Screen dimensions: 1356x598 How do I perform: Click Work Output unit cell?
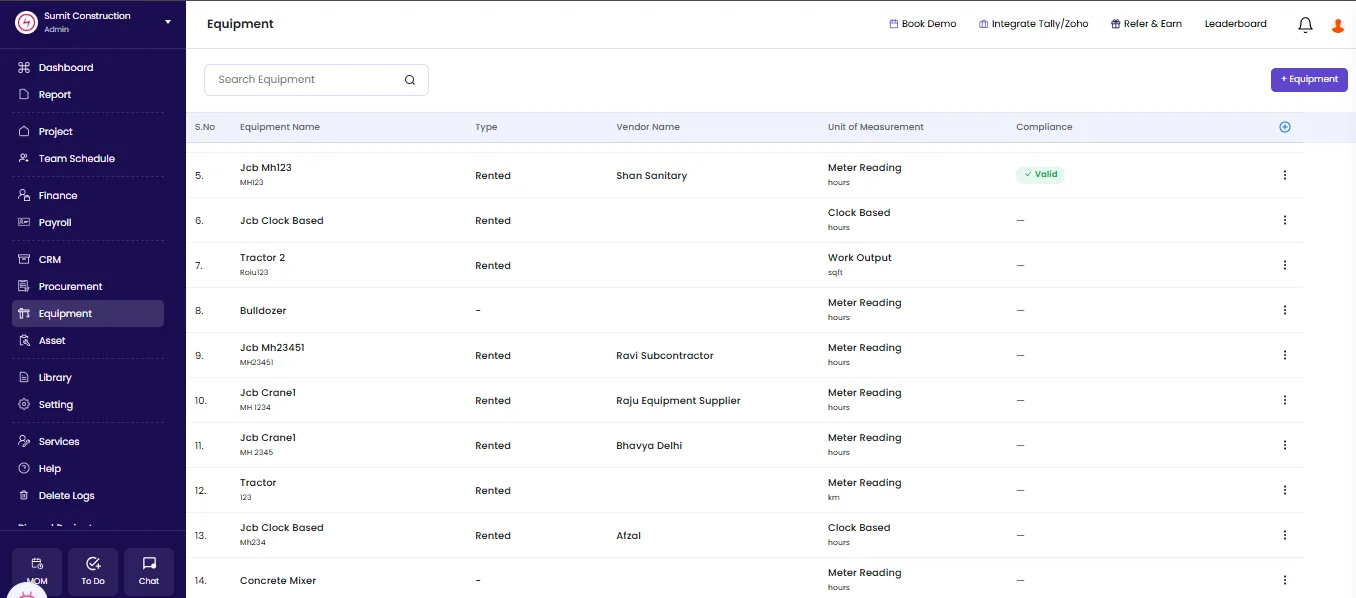[860, 258]
